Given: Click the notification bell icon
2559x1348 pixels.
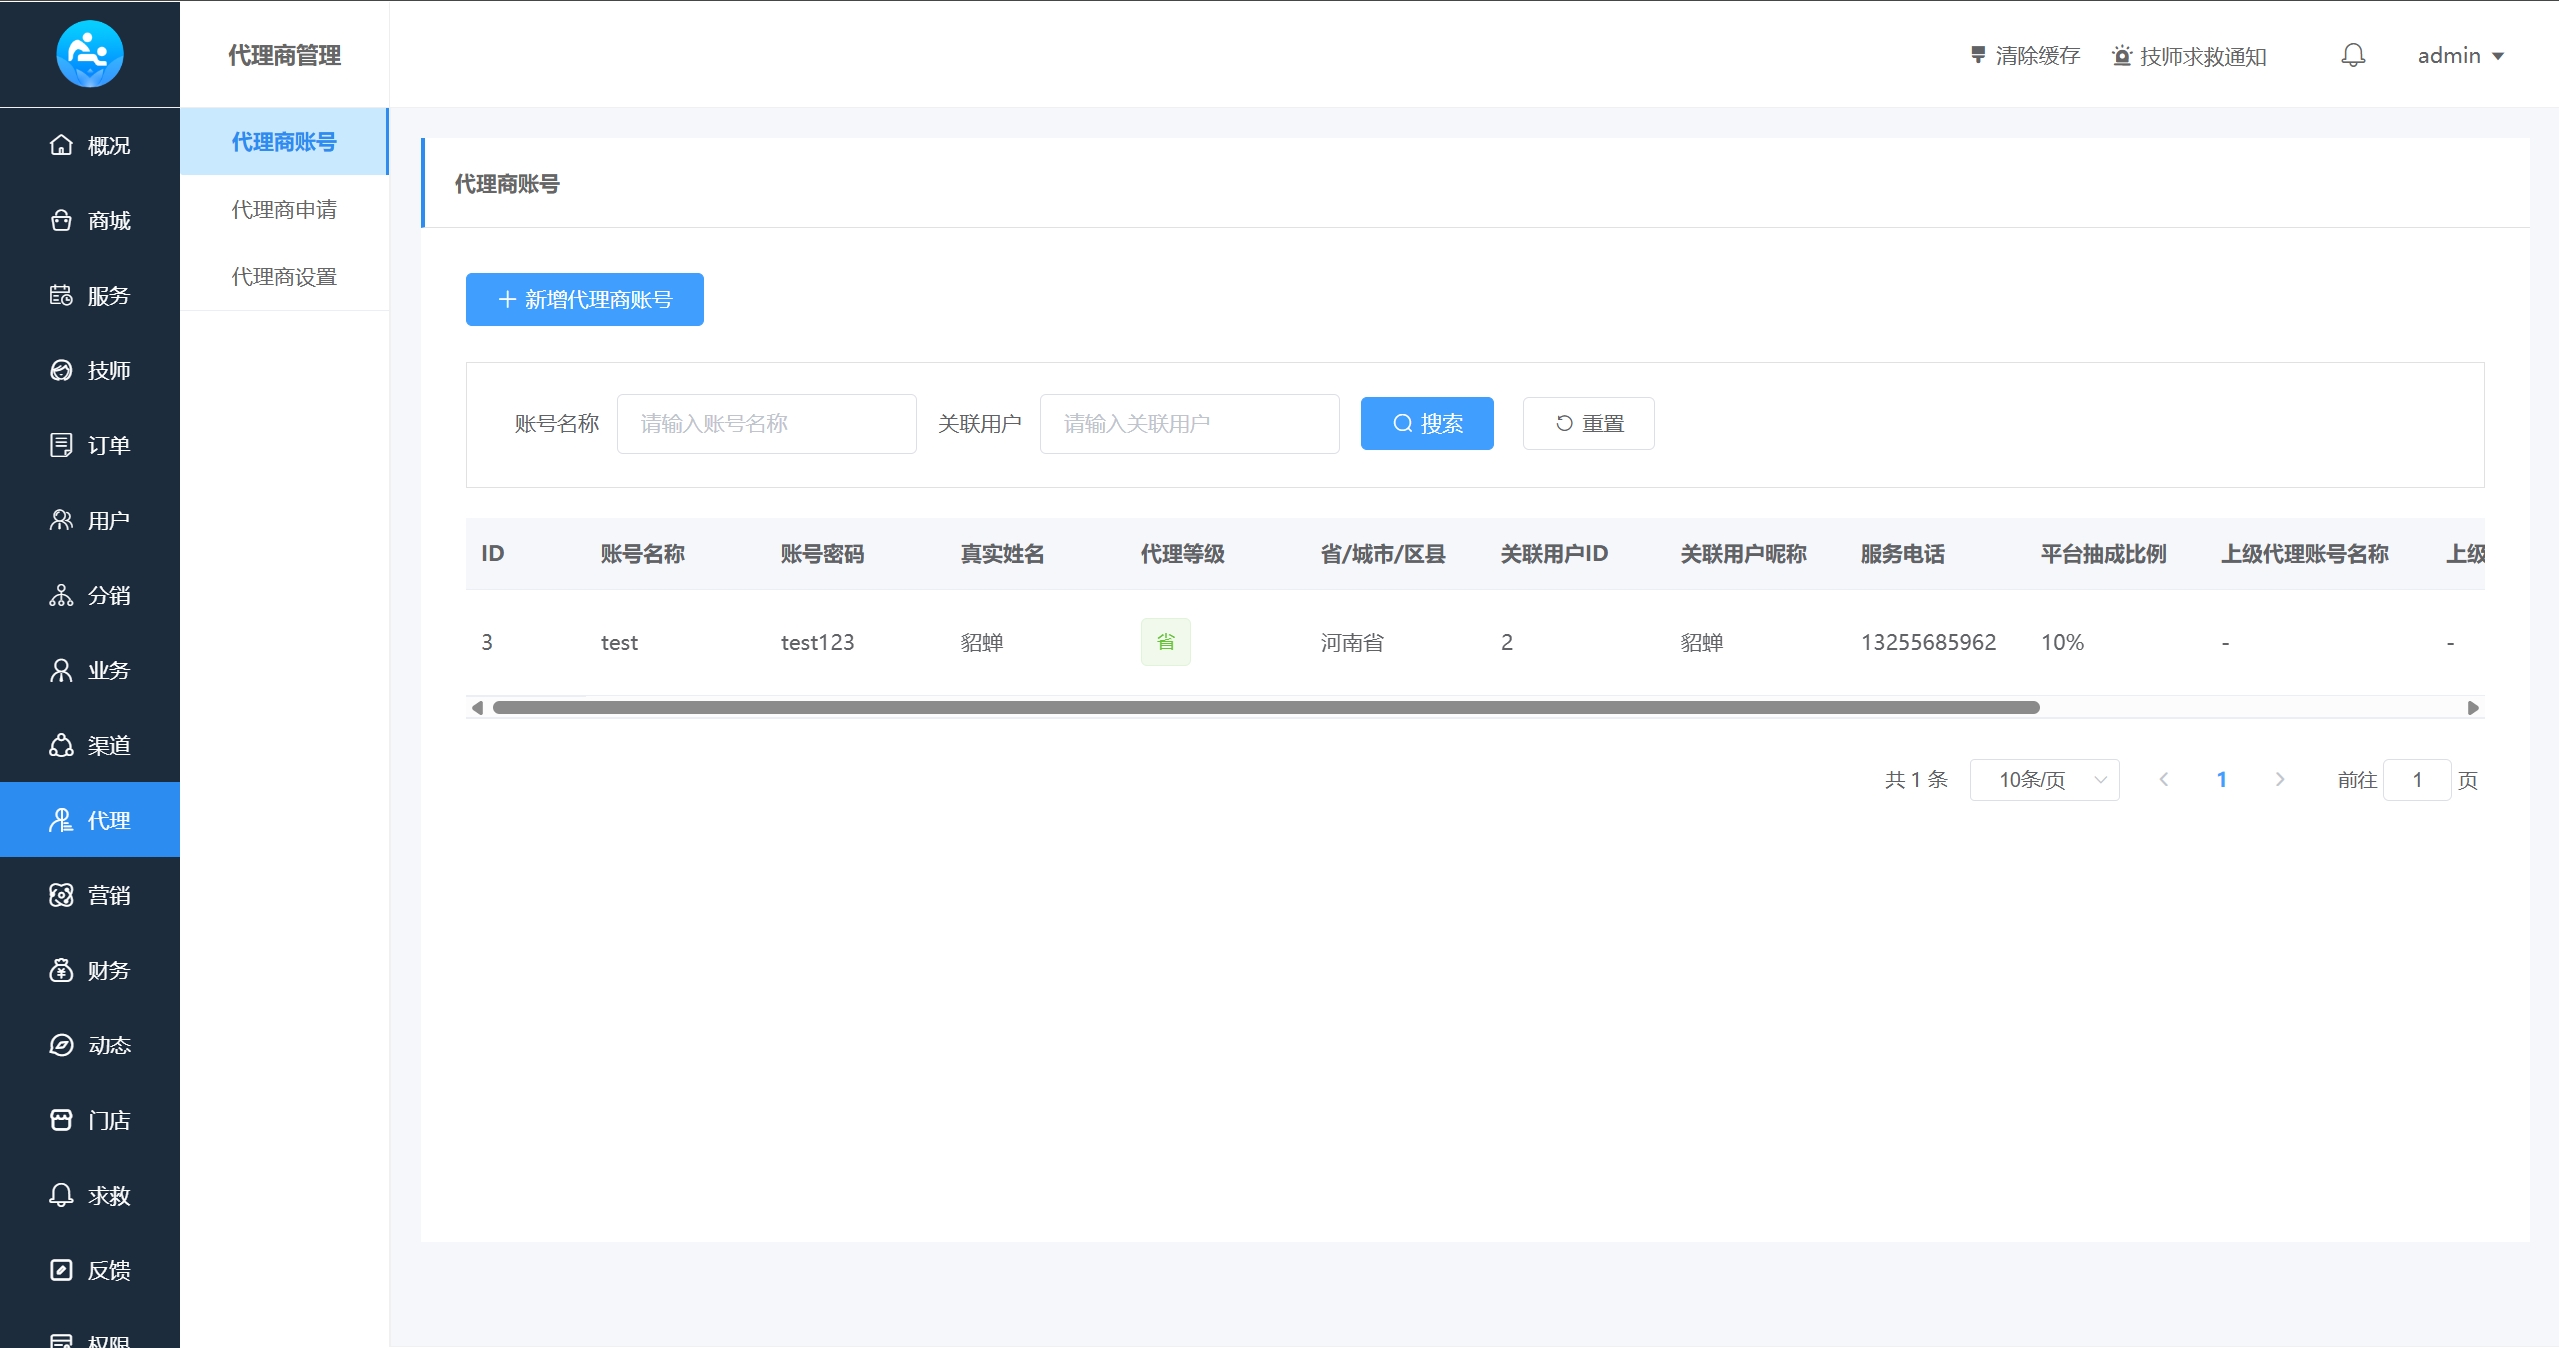Looking at the screenshot, I should (x=2353, y=55).
